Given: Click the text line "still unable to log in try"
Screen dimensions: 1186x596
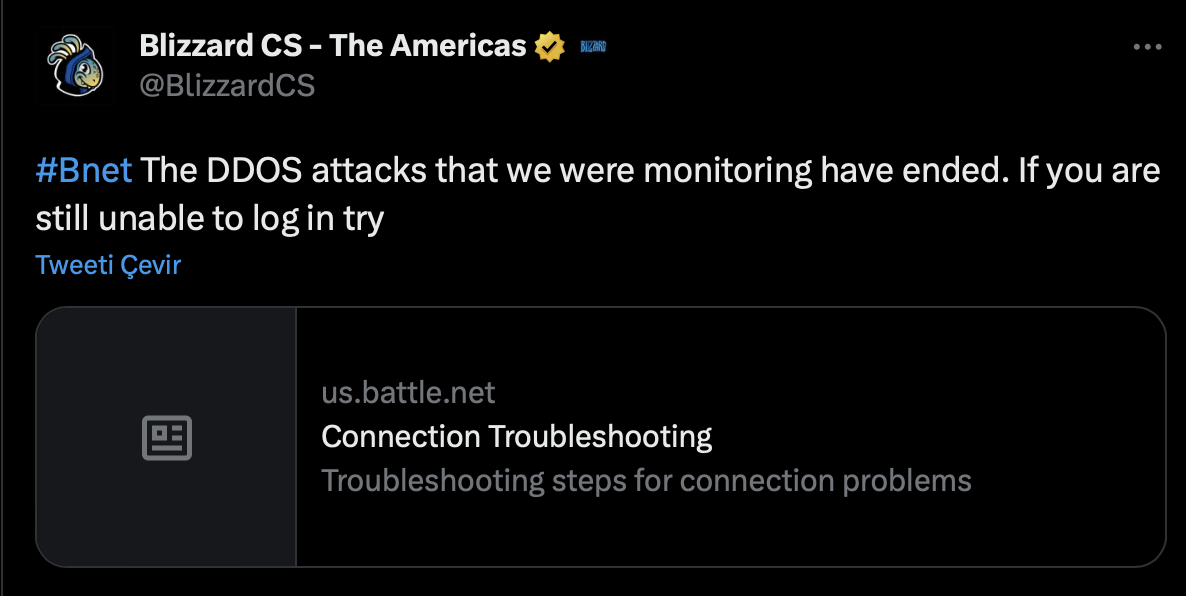Looking at the screenshot, I should tap(209, 218).
